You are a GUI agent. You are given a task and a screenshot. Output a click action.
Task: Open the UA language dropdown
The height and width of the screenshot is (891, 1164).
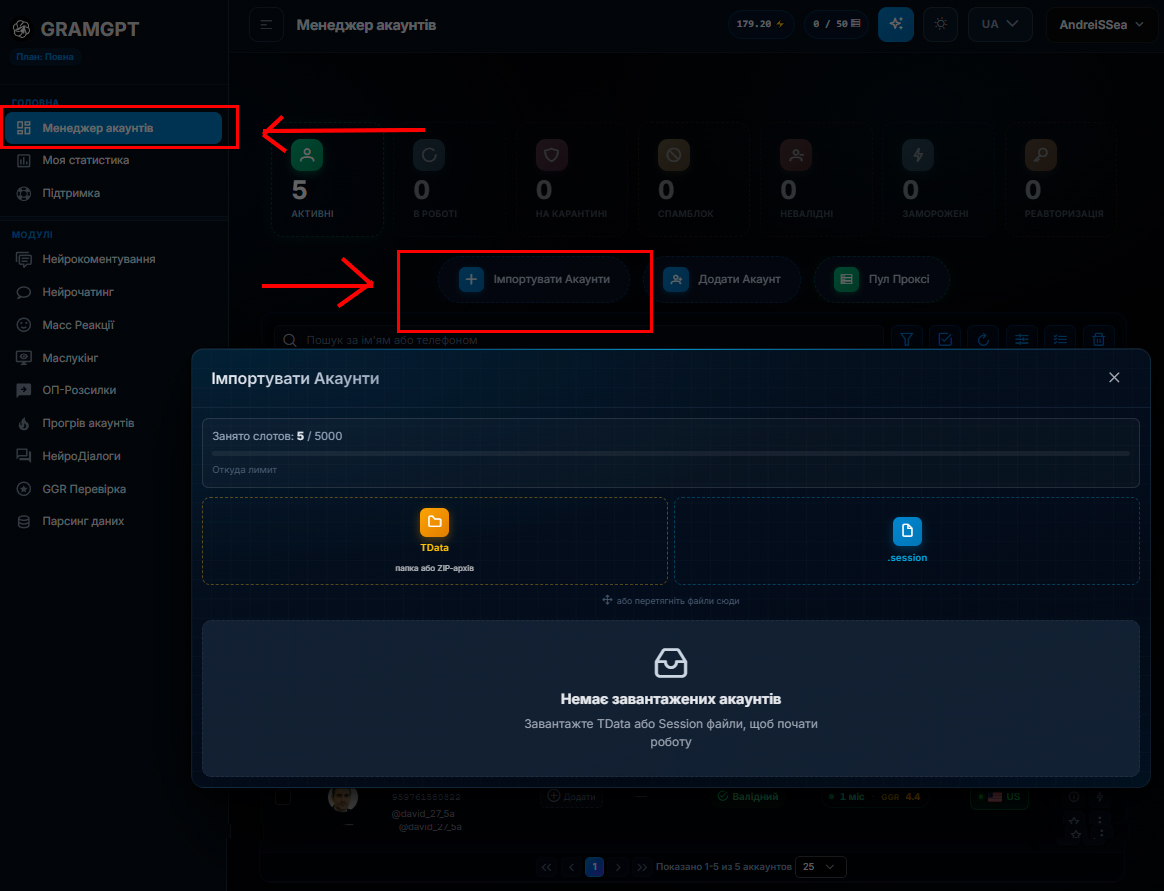(x=1000, y=25)
